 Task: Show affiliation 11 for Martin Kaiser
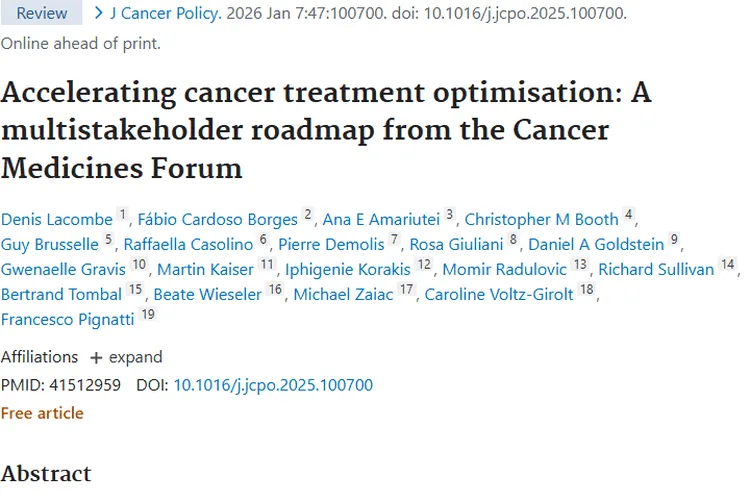click(x=267, y=266)
